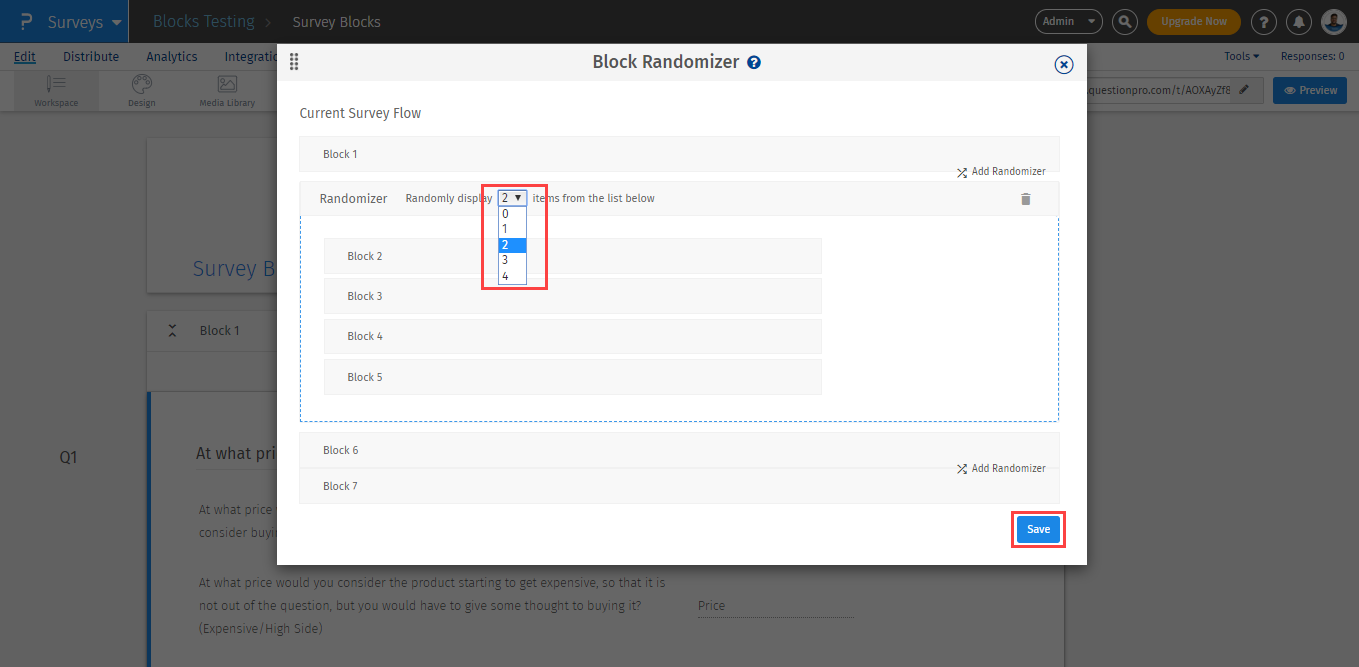Delete the Randomizer using the trash icon
The image size is (1359, 667).
tap(1025, 198)
